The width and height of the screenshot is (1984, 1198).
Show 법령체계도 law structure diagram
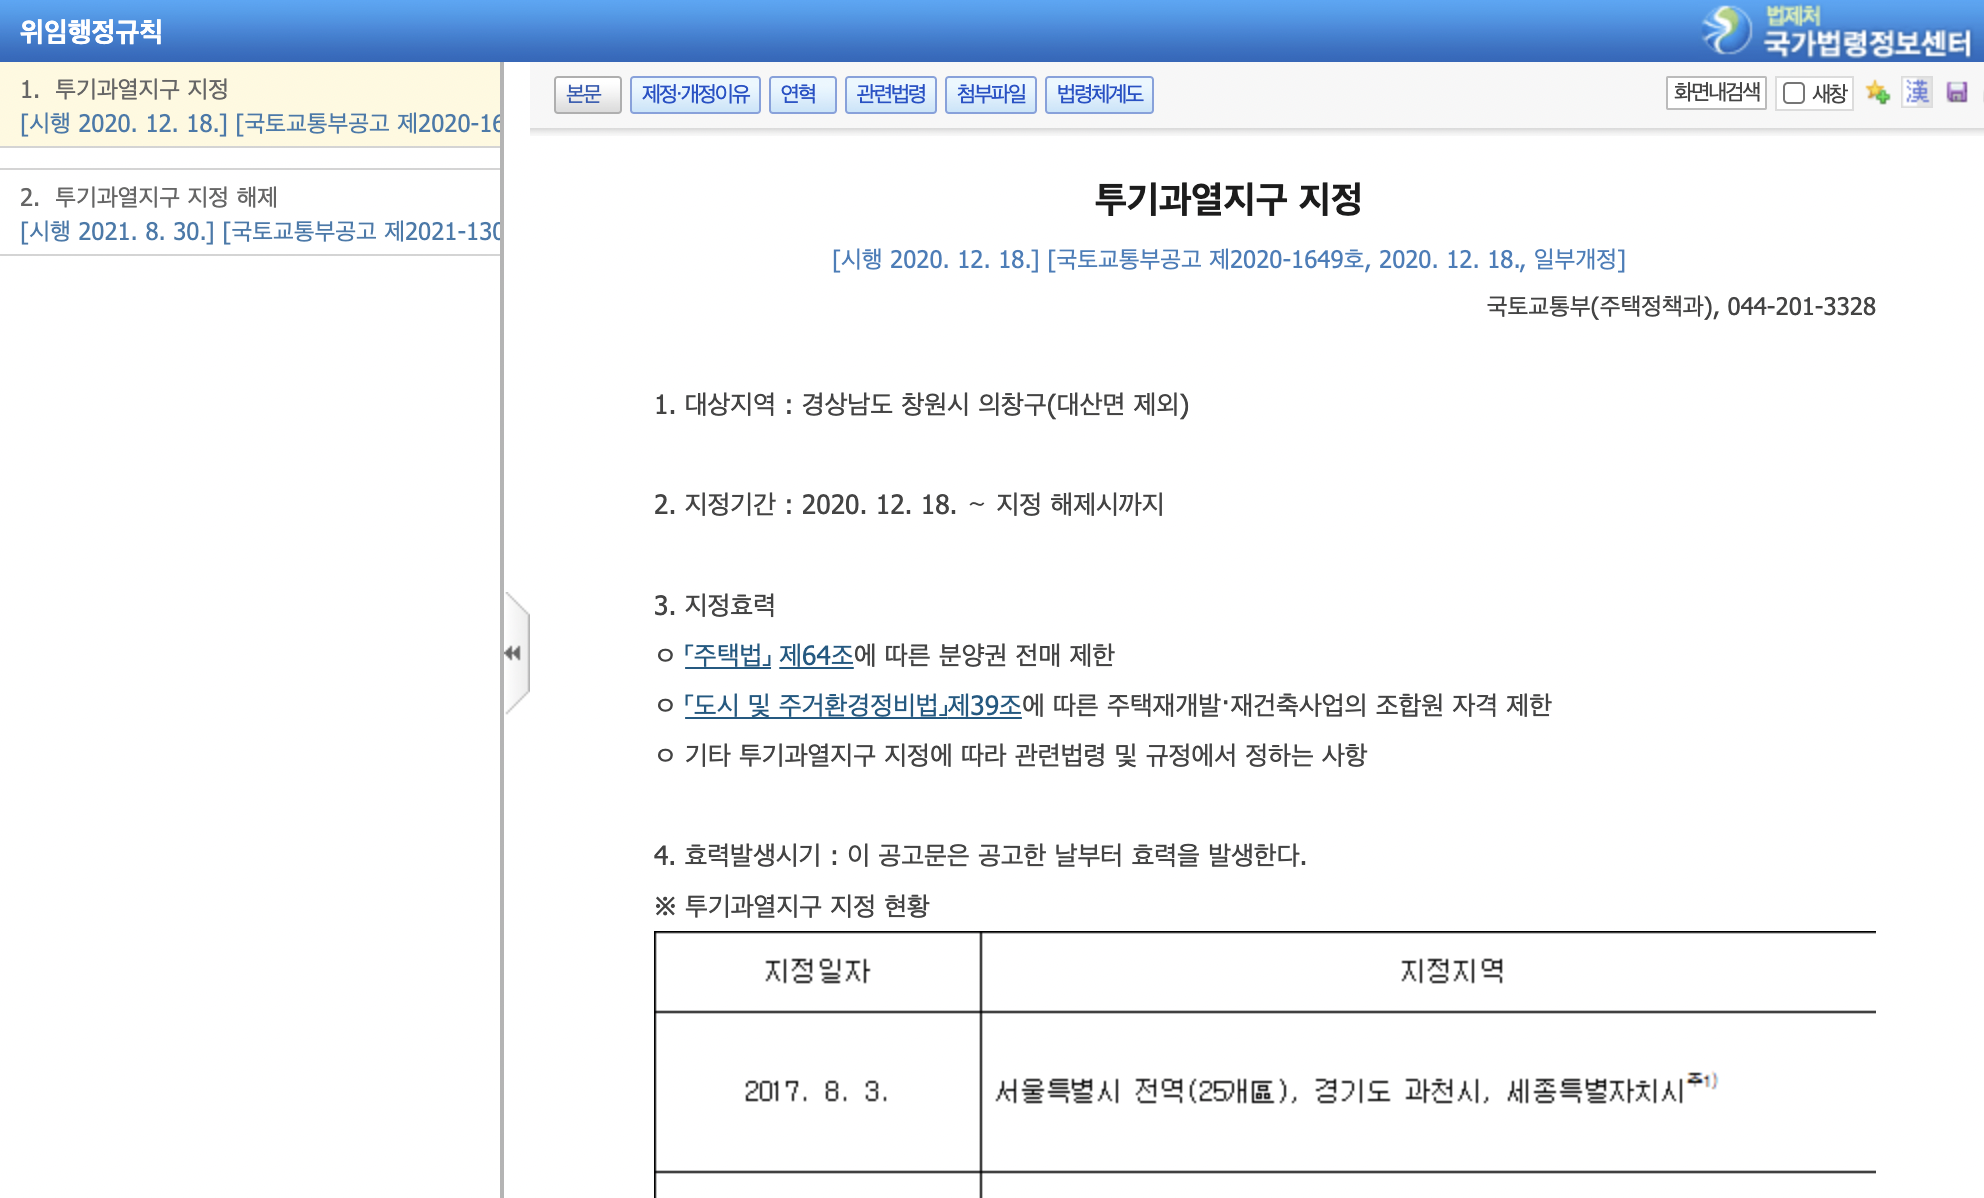pos(1099,95)
